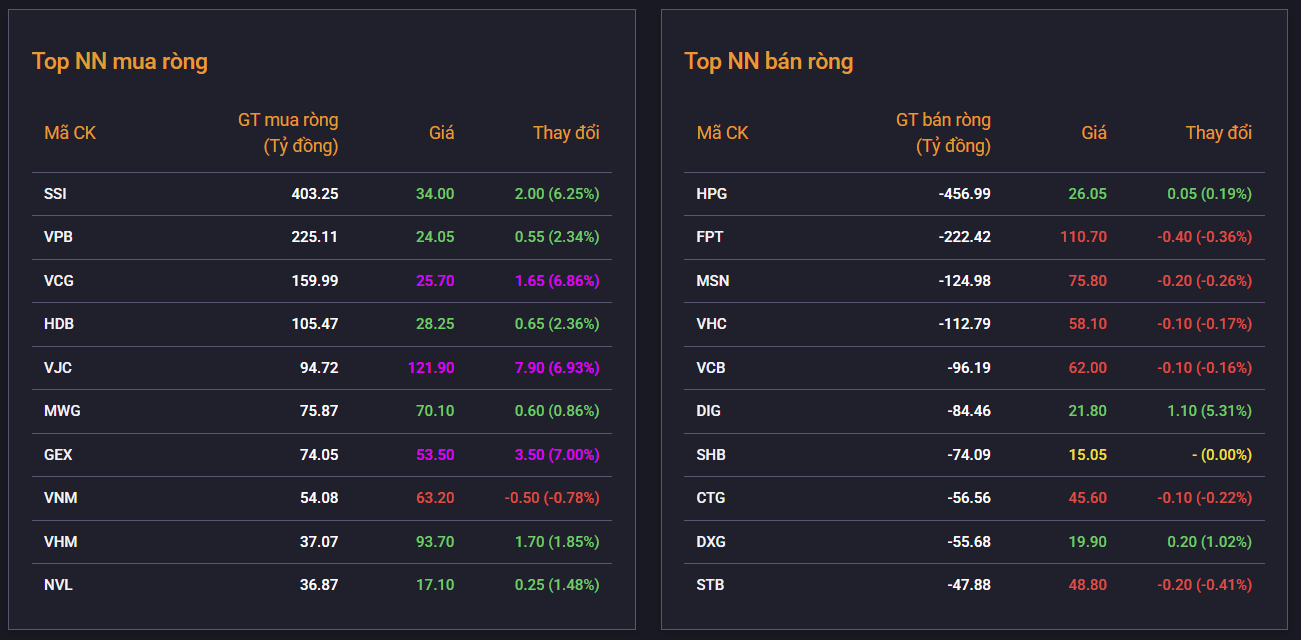
Task: Select the VPB stock row
Action: click(x=321, y=237)
